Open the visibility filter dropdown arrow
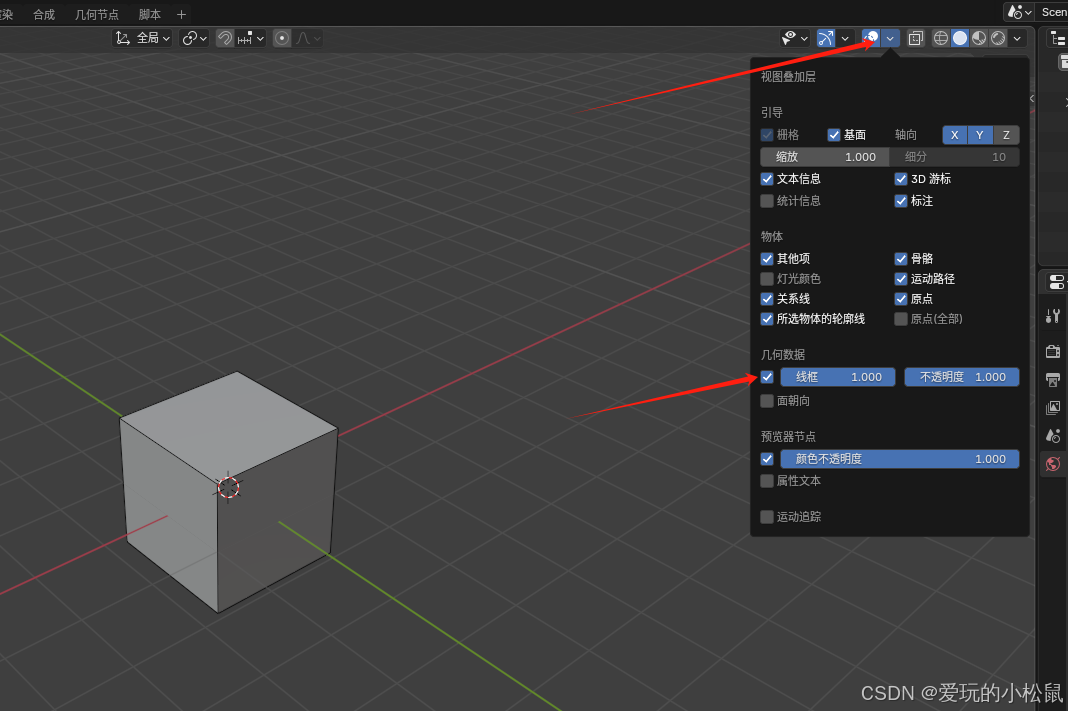Image resolution: width=1068 pixels, height=711 pixels. (x=804, y=39)
